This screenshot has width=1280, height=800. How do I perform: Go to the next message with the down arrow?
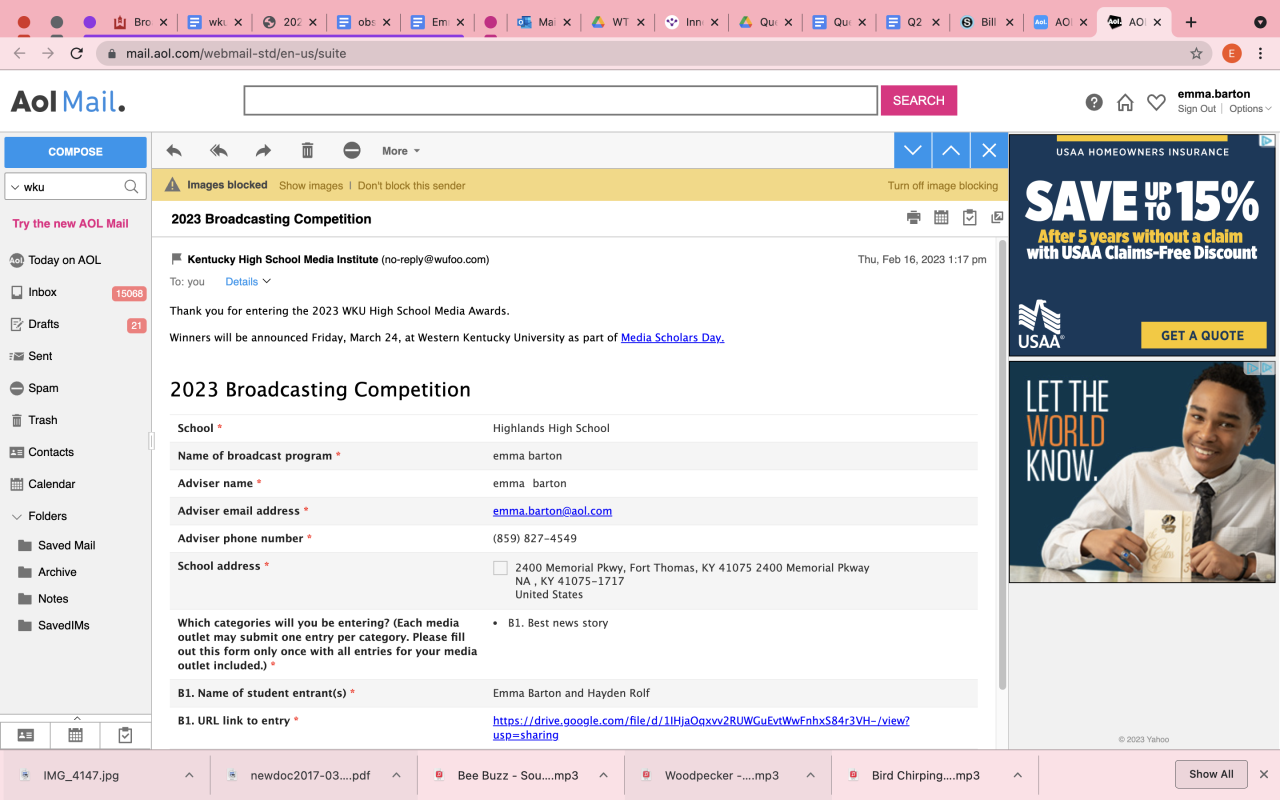pos(913,151)
